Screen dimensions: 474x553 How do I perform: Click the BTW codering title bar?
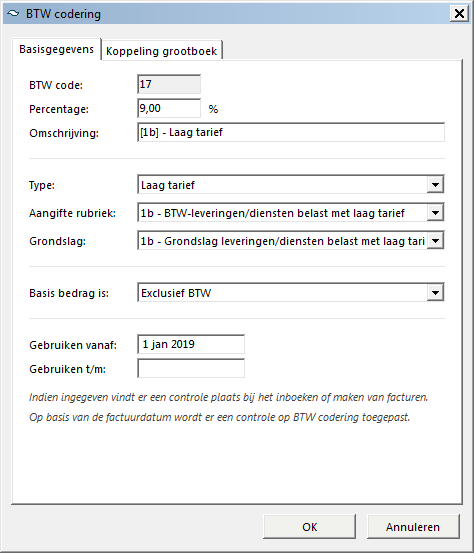pos(226,14)
